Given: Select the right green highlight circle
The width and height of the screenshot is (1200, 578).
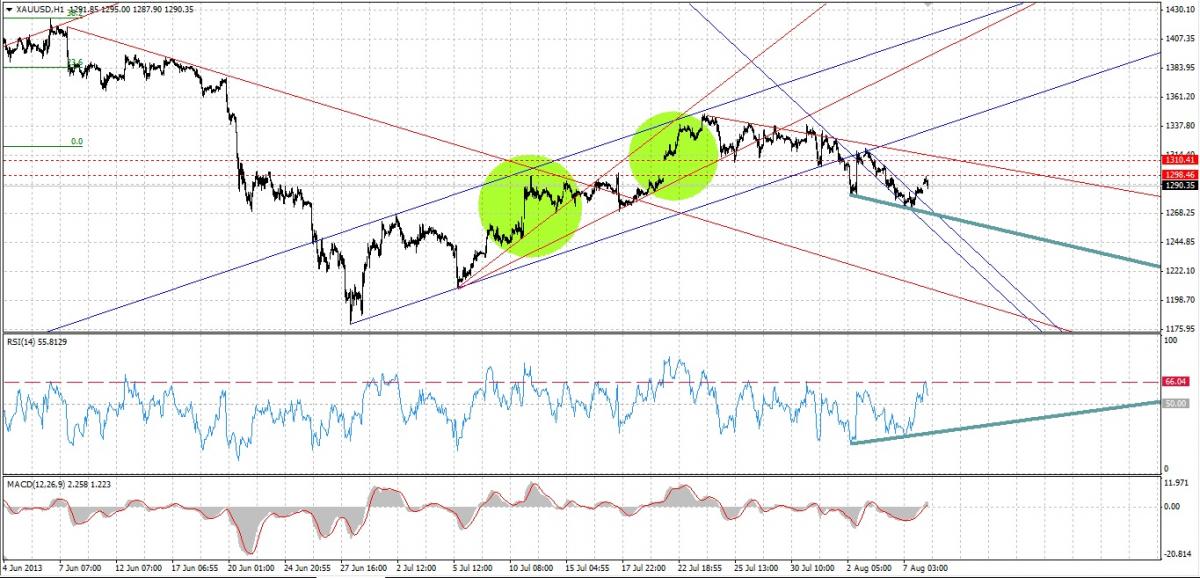Looking at the screenshot, I should click(x=674, y=154).
